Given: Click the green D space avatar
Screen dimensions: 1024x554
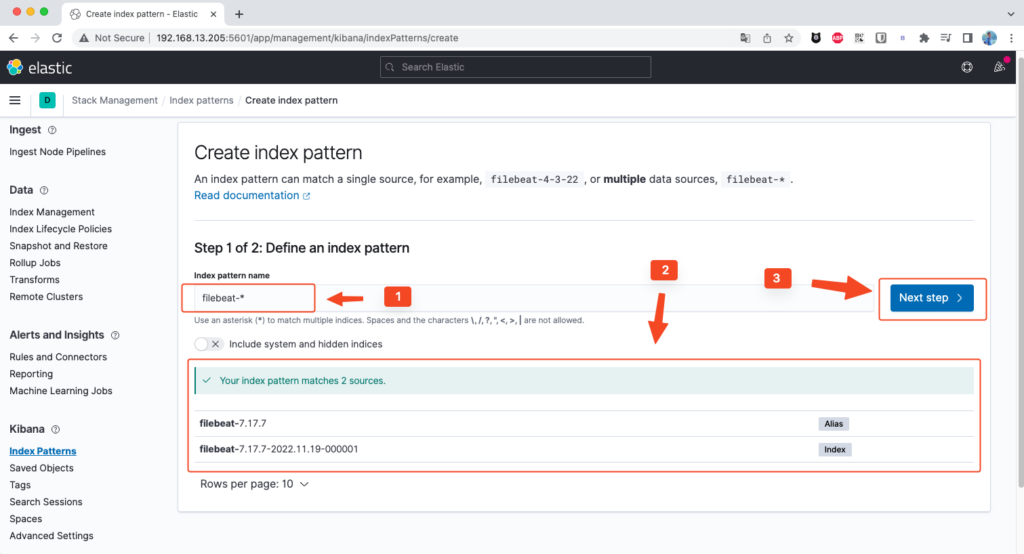Looking at the screenshot, I should coord(47,100).
